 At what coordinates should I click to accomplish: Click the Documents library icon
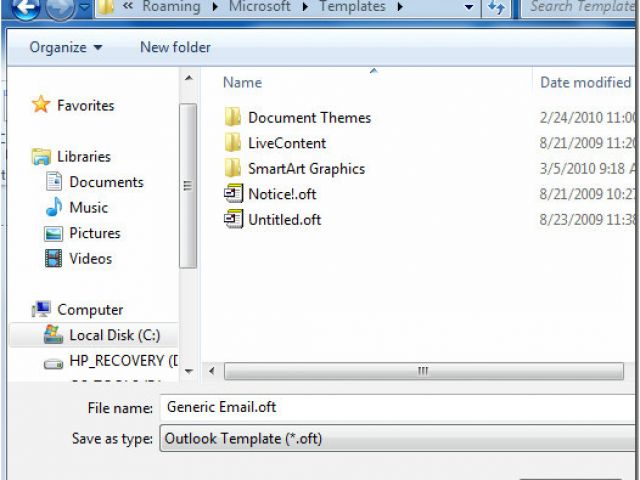pyautogui.click(x=54, y=182)
